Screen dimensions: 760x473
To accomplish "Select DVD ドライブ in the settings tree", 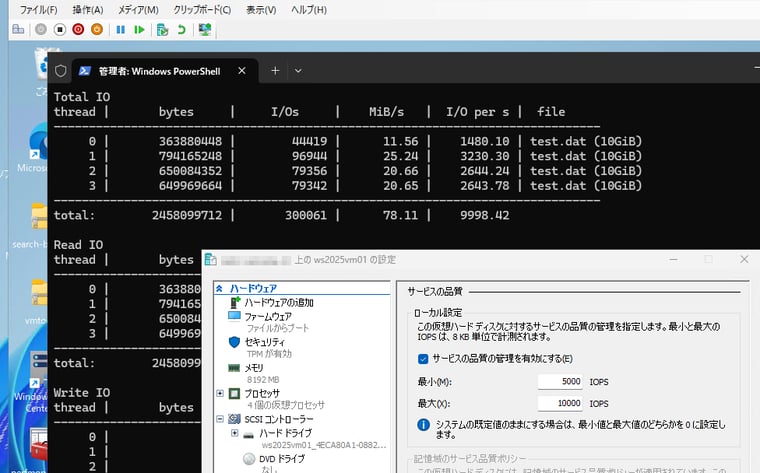I will pos(282,459).
